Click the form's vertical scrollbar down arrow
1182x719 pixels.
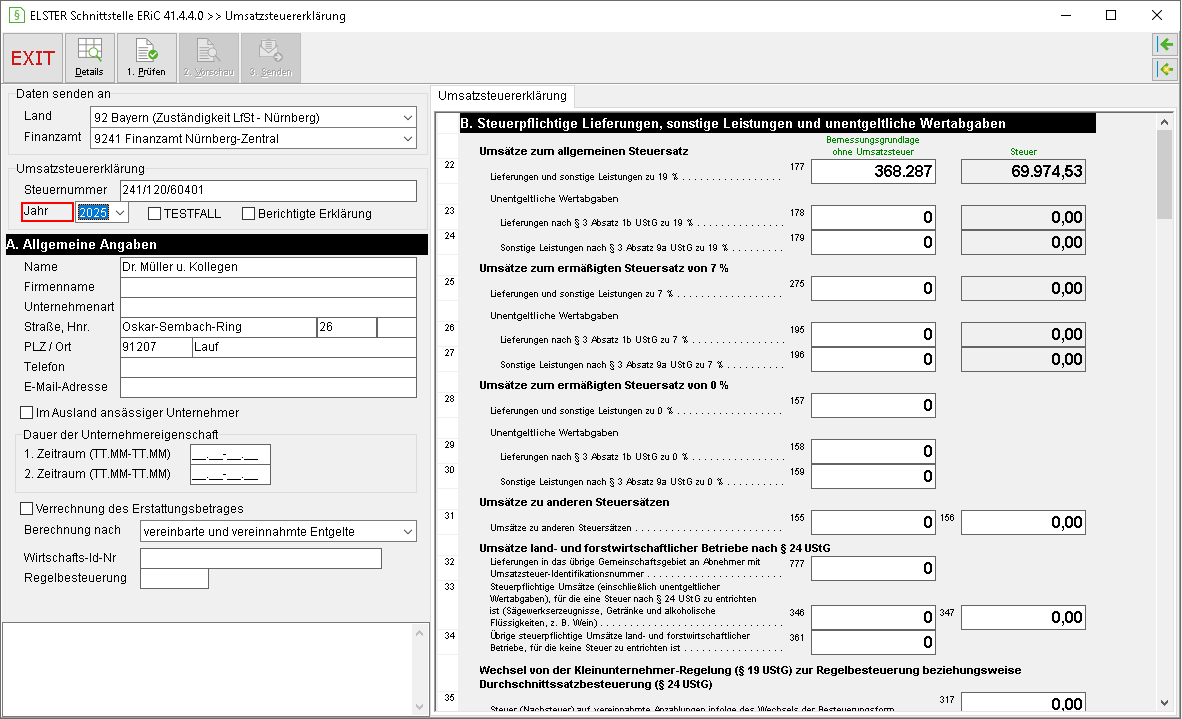(x=1165, y=702)
